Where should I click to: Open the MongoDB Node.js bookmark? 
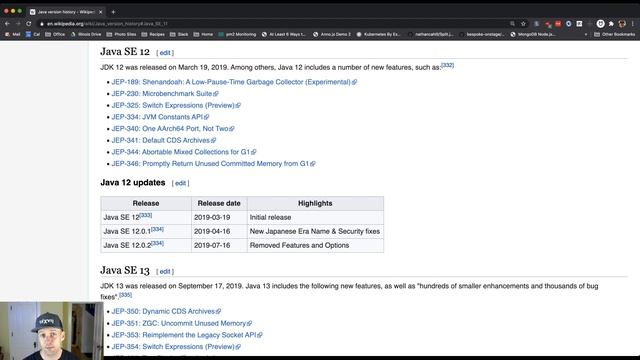(x=533, y=34)
